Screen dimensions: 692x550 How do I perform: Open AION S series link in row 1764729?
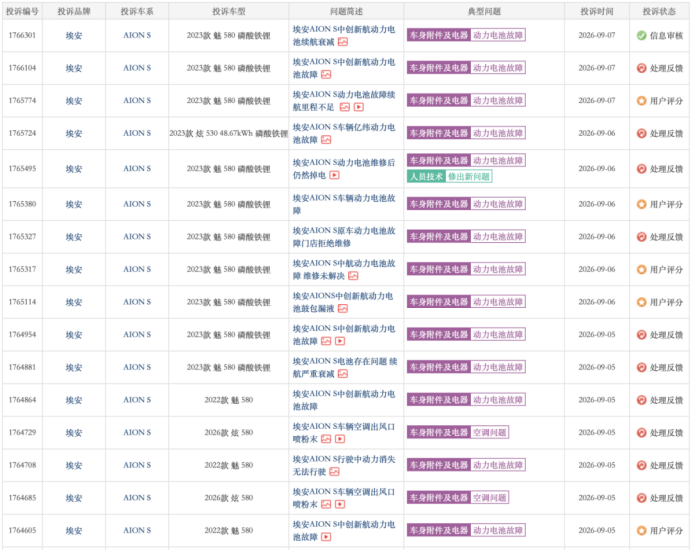pos(137,433)
